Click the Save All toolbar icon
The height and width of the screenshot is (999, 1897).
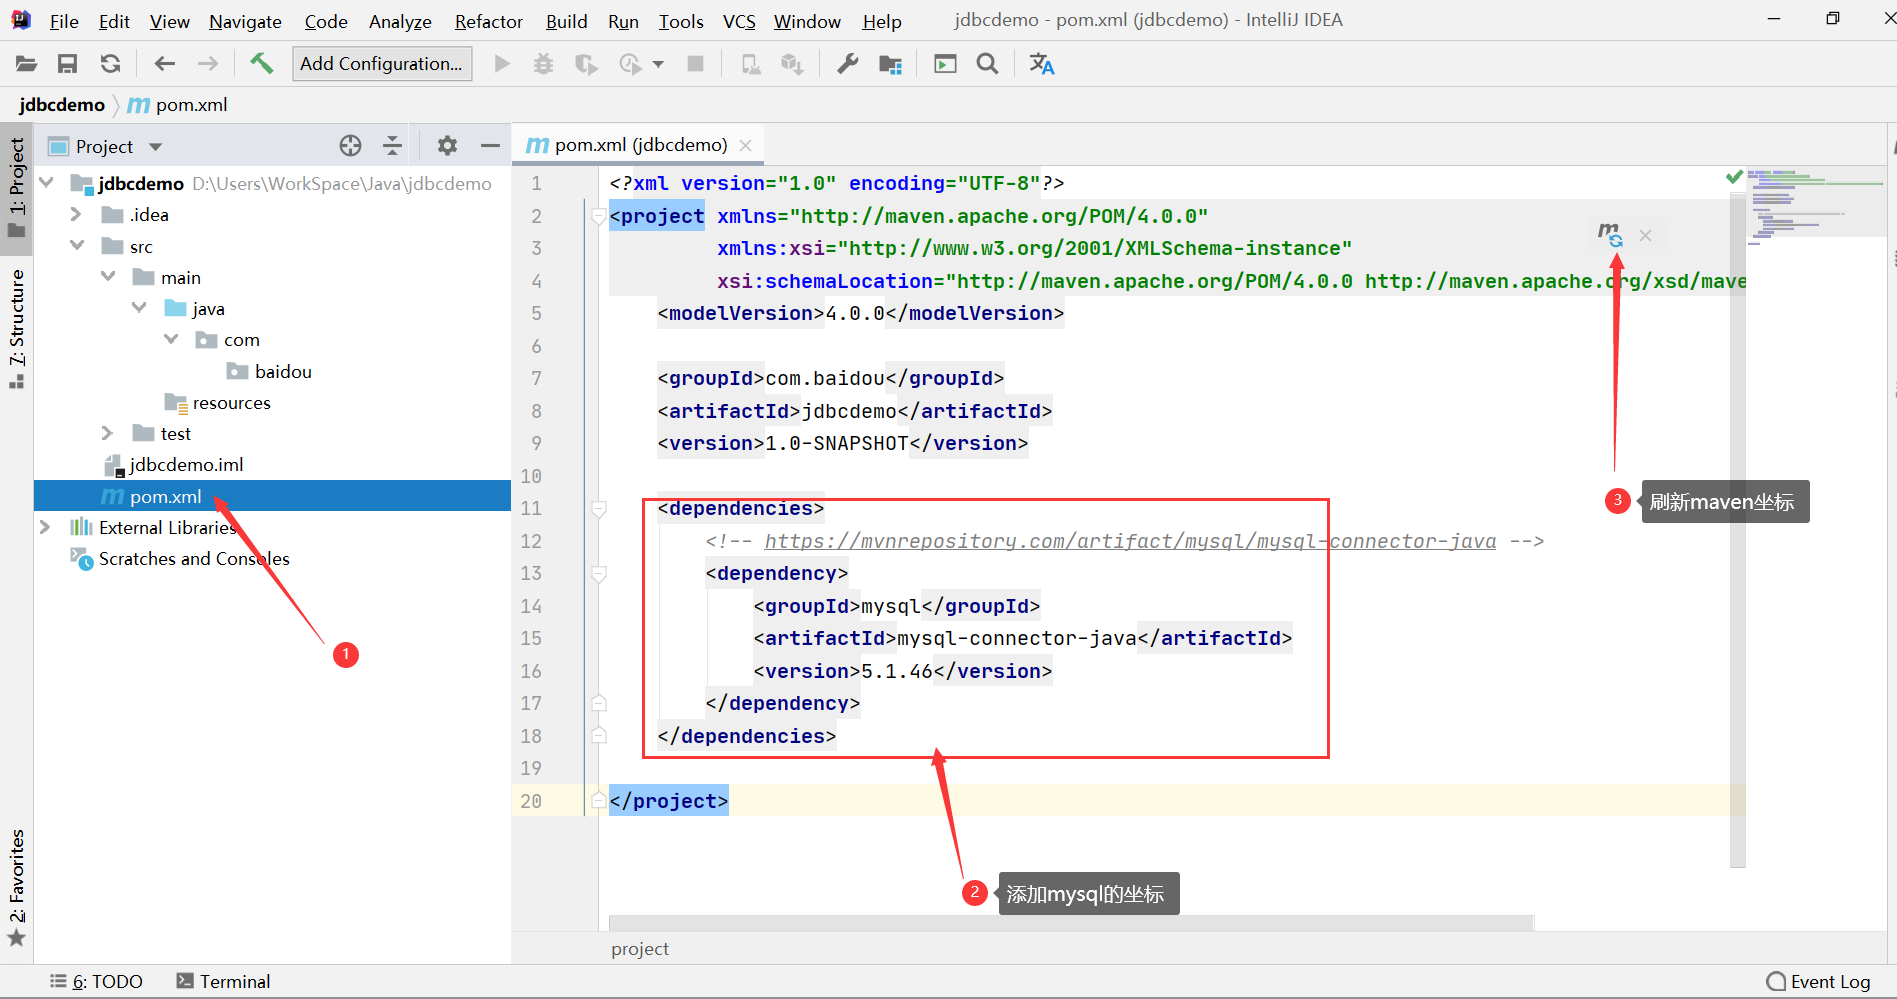coord(67,64)
